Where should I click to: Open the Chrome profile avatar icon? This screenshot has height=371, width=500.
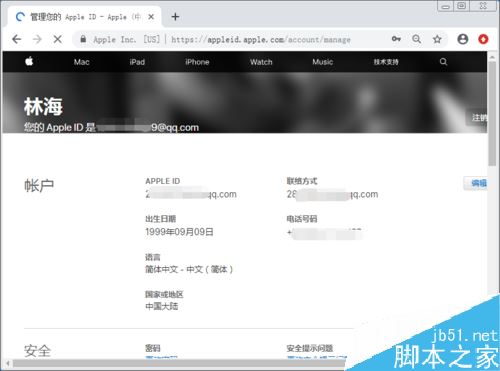[x=463, y=39]
